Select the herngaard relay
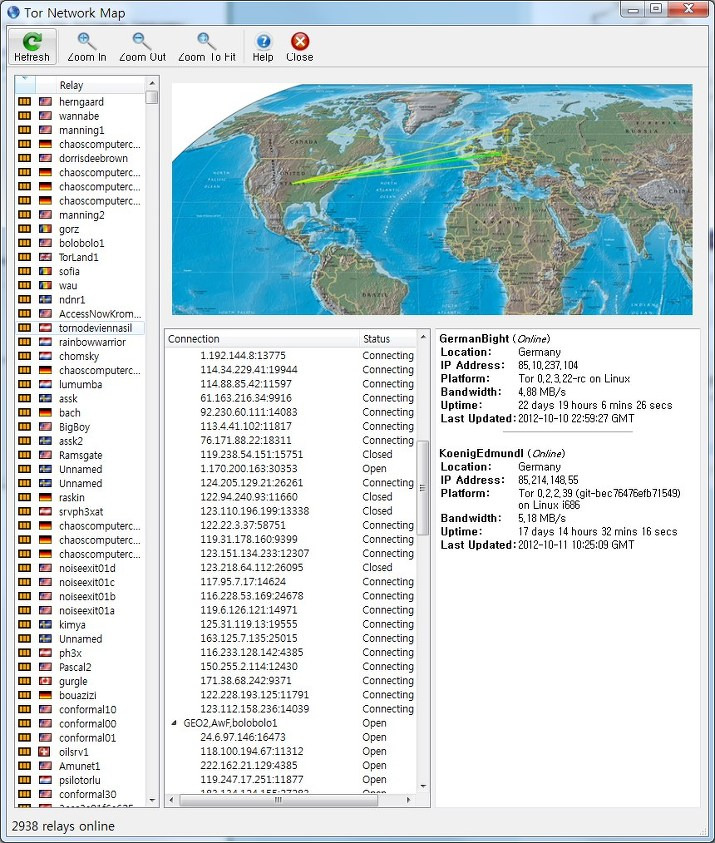 click(x=81, y=102)
